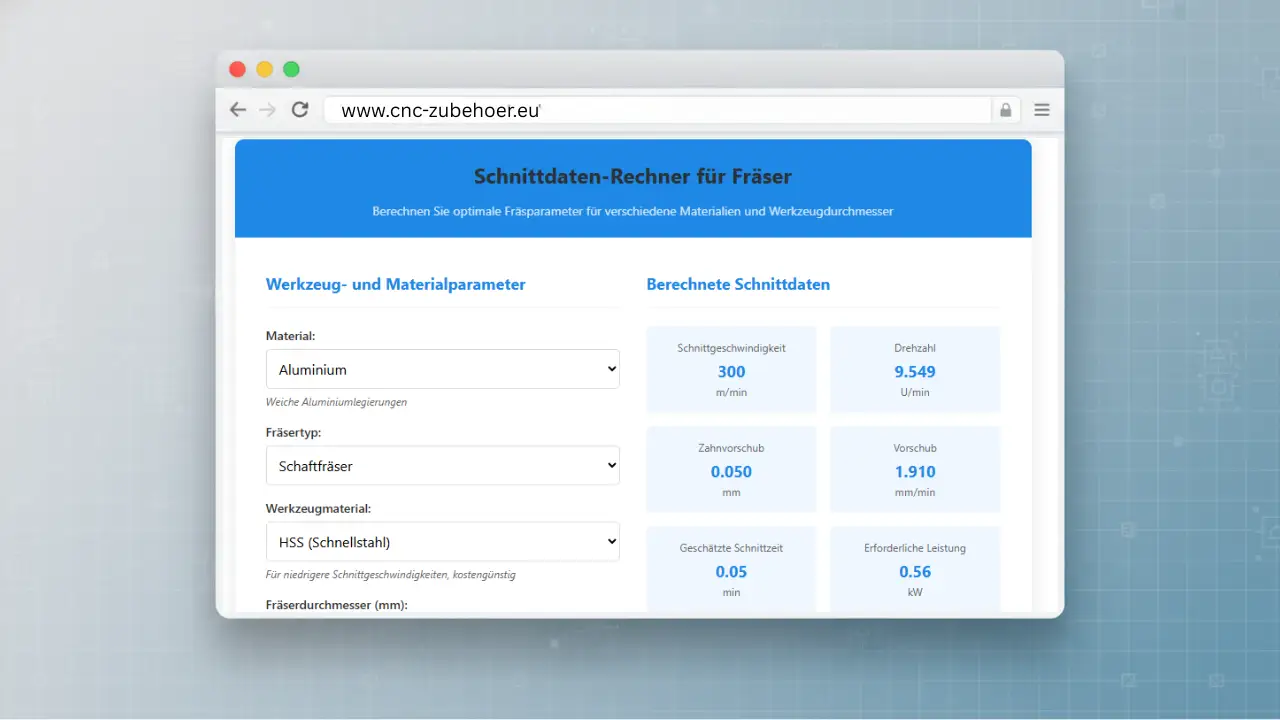Click the Material: field label
The height and width of the screenshot is (720, 1280).
tap(290, 336)
